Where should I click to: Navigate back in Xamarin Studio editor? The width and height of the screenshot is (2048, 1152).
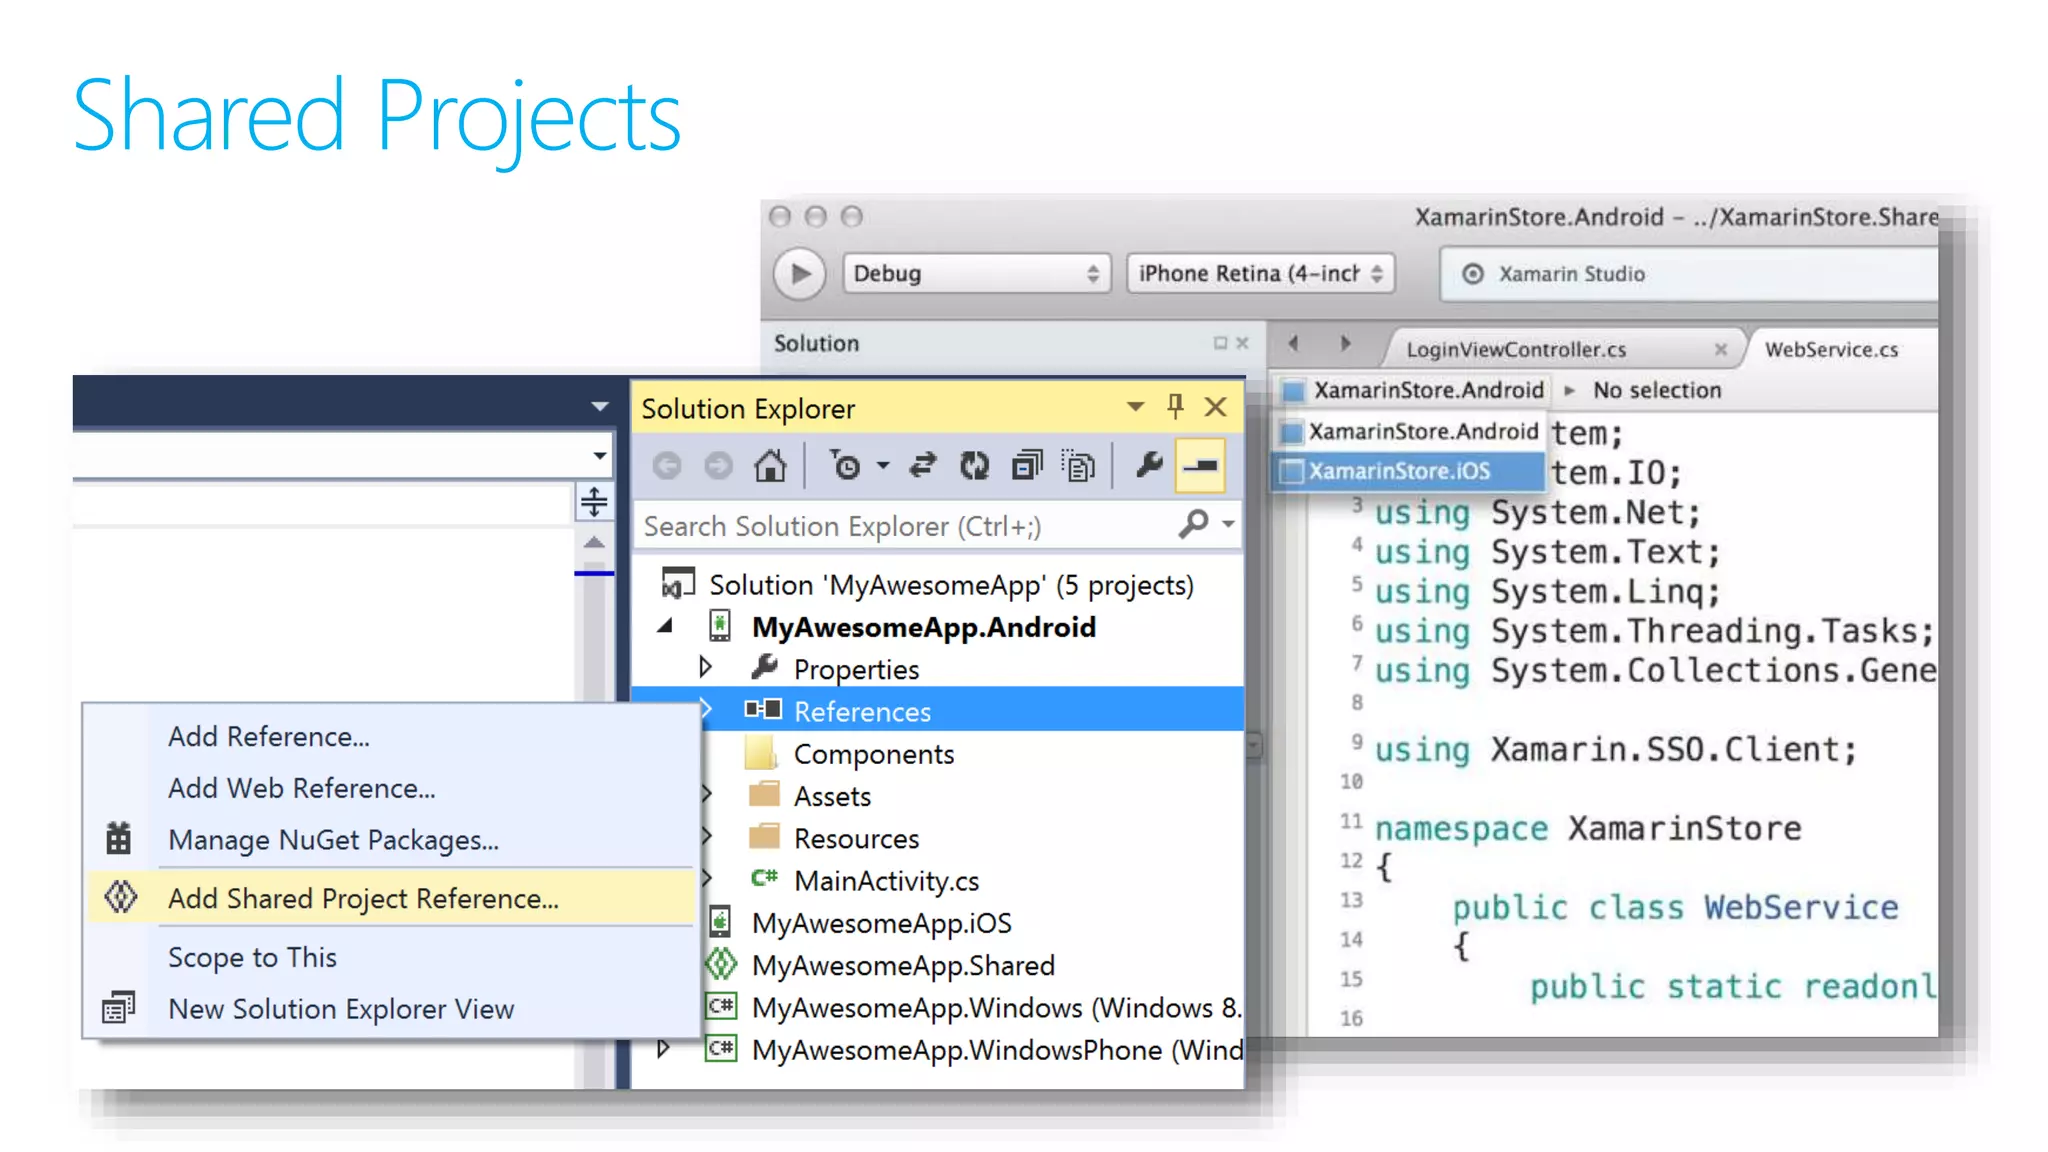[x=1294, y=343]
